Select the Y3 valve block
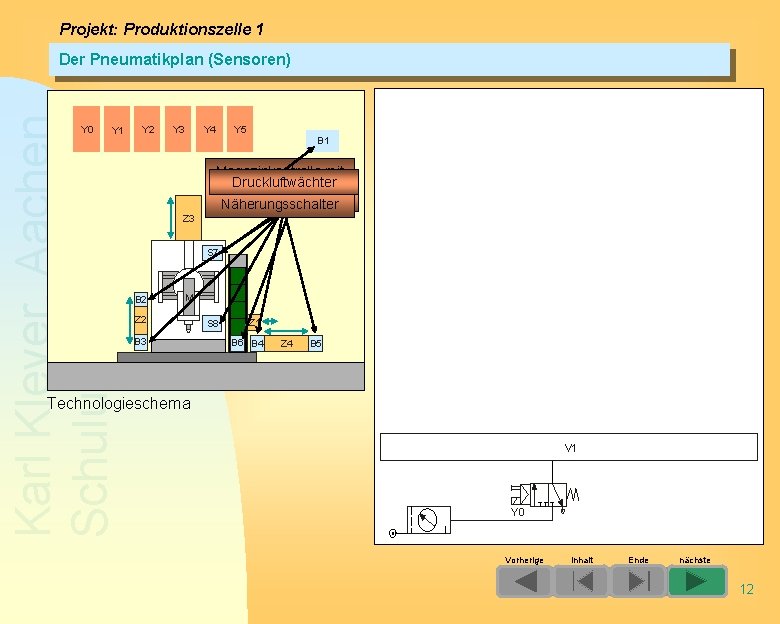This screenshot has height=624, width=780. coord(178,129)
